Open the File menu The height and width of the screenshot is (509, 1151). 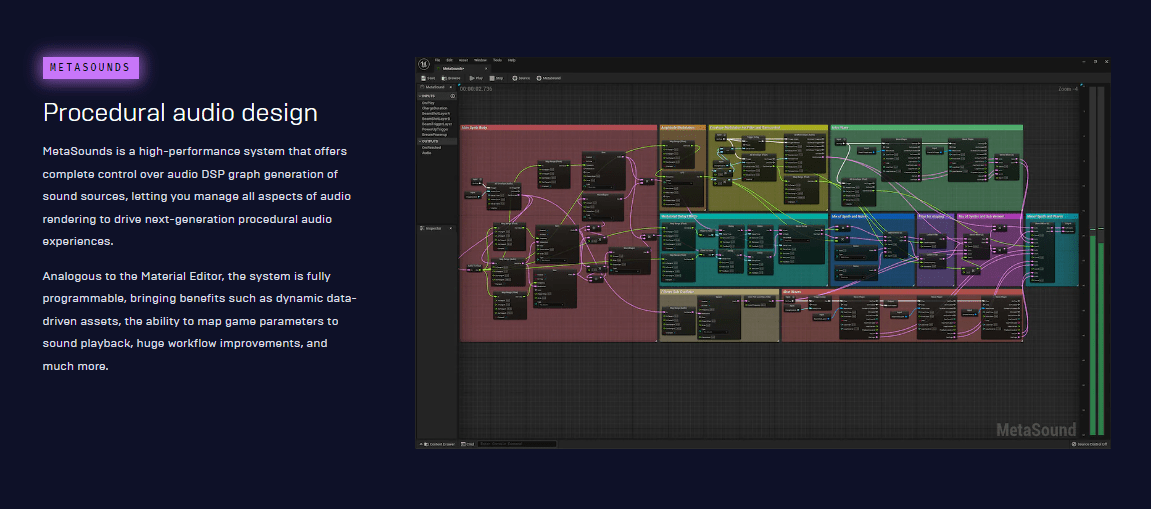[x=437, y=60]
